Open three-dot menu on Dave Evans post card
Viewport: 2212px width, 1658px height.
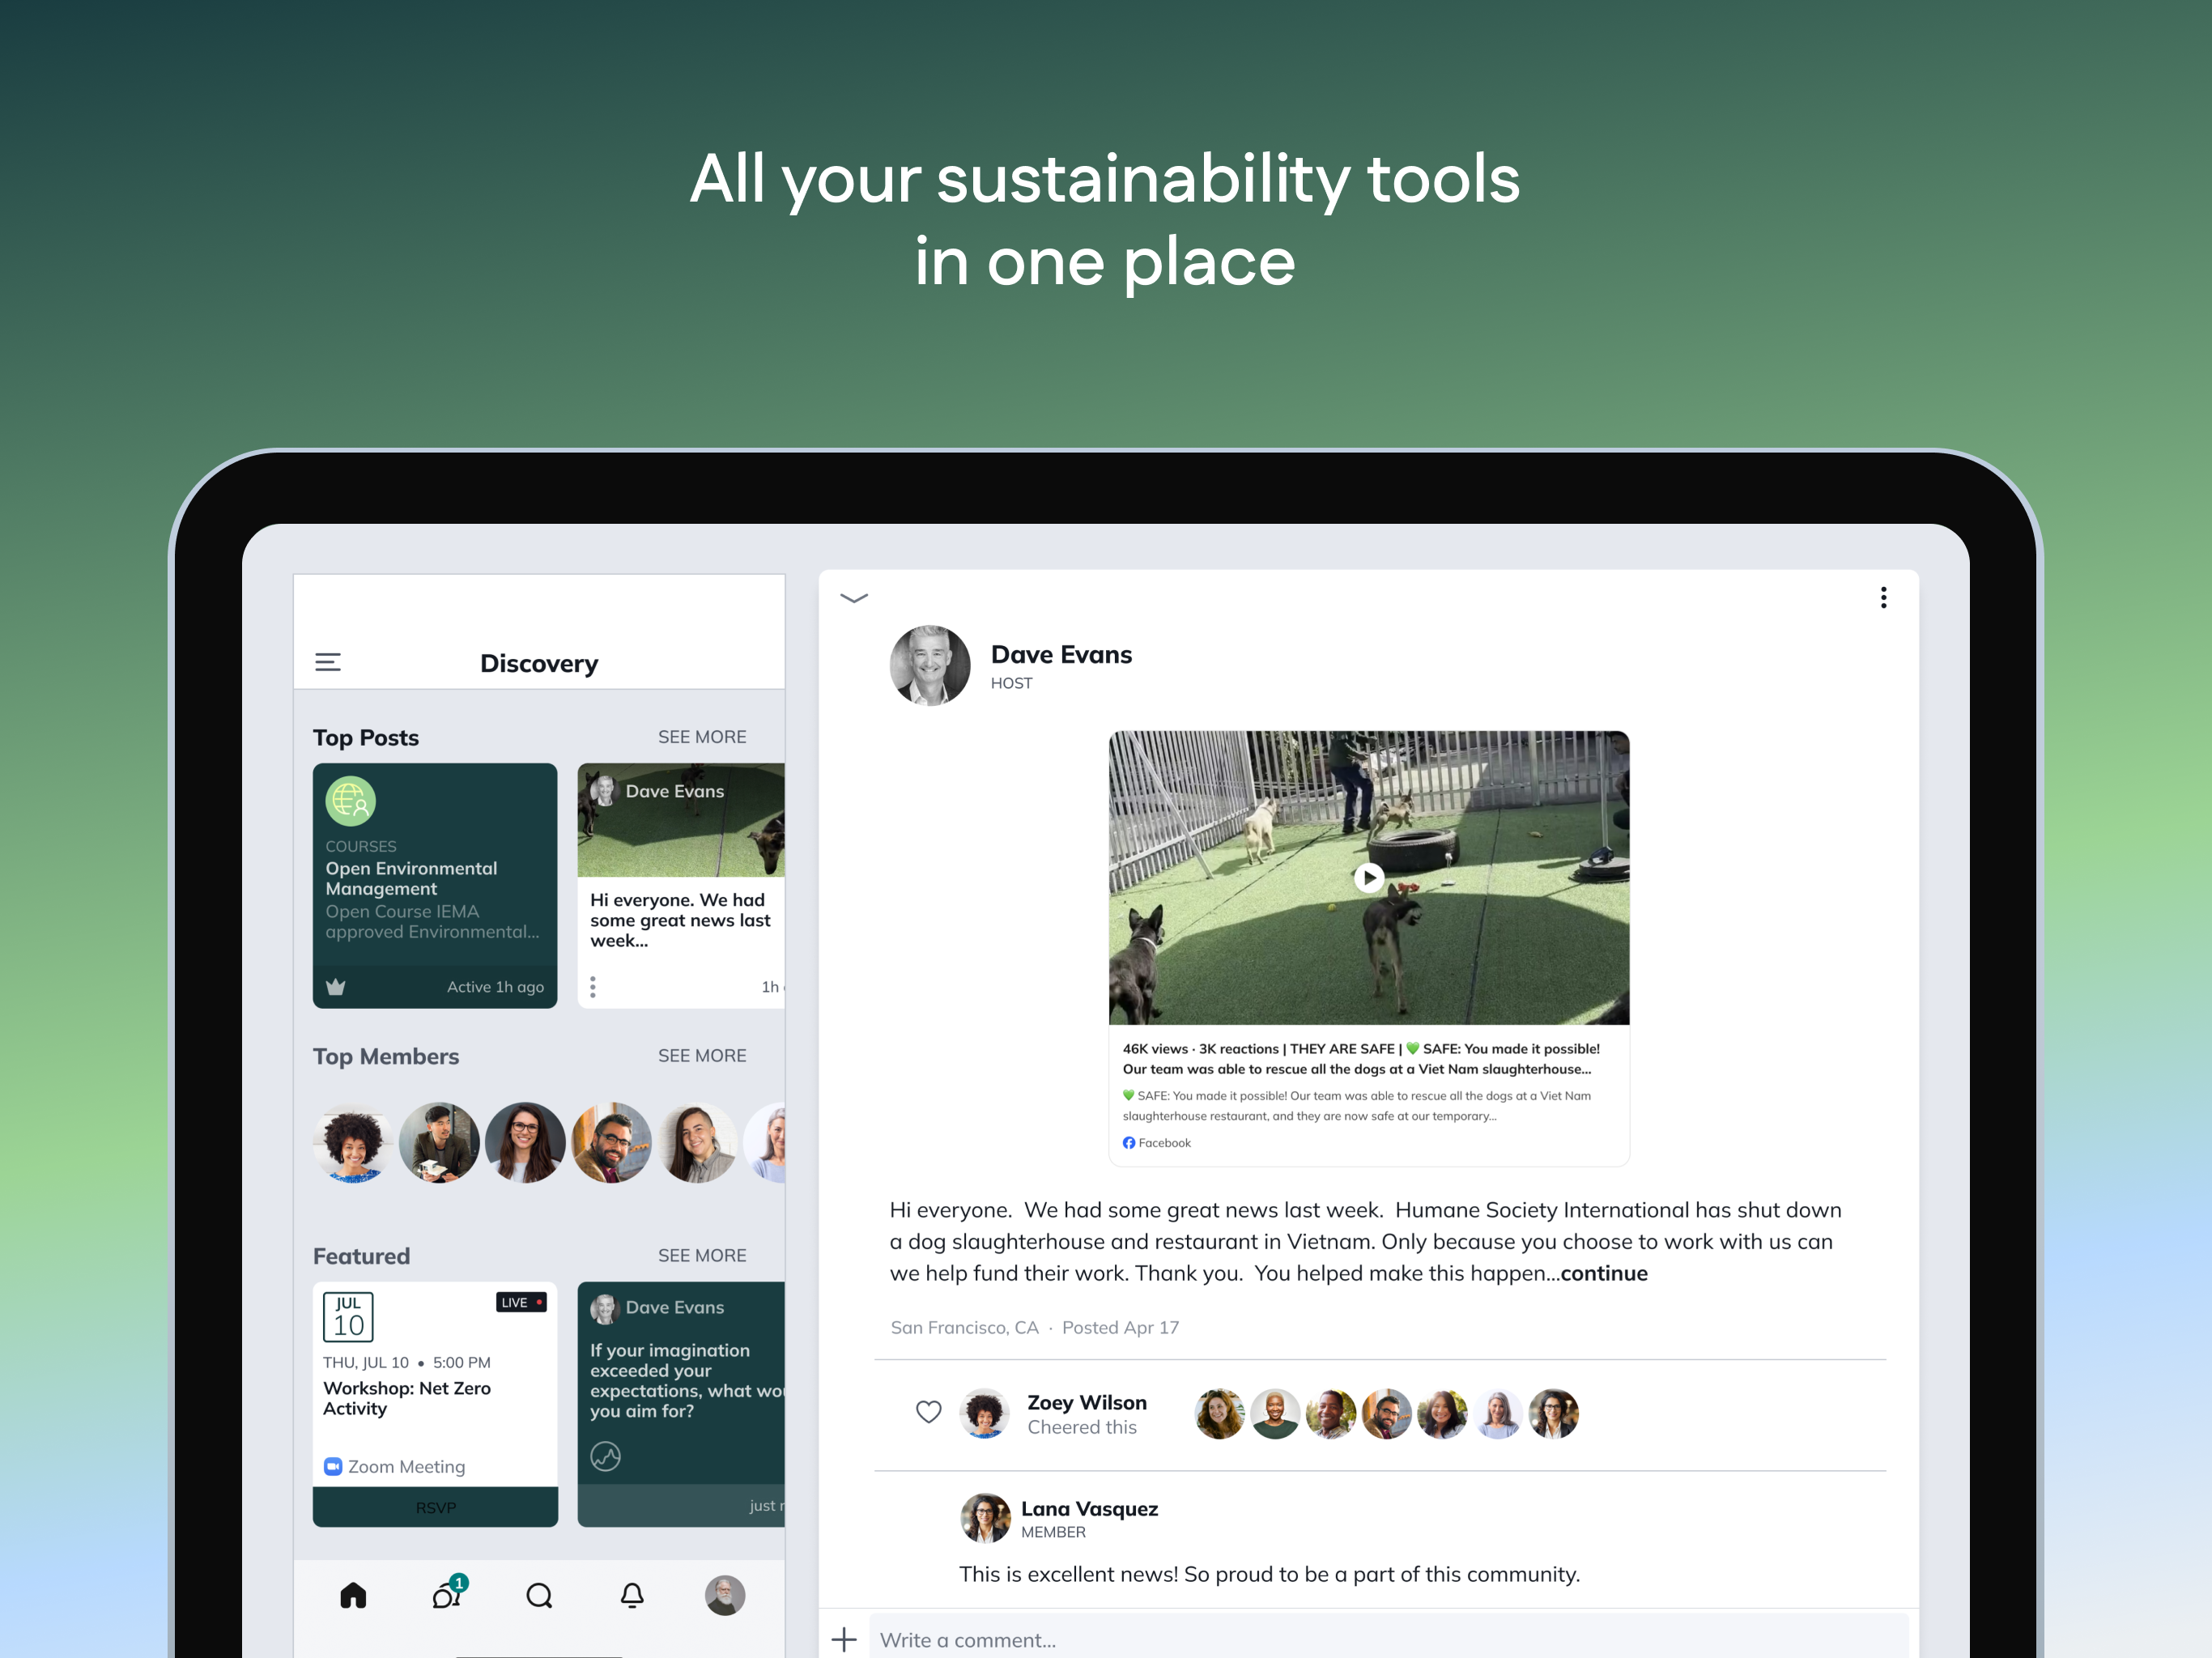[593, 987]
